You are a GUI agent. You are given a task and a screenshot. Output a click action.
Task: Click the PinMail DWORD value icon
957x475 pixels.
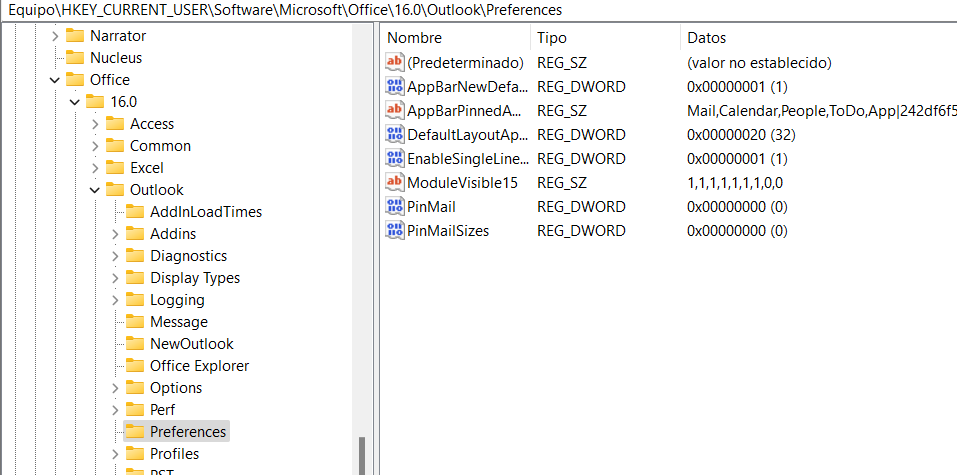(x=395, y=206)
